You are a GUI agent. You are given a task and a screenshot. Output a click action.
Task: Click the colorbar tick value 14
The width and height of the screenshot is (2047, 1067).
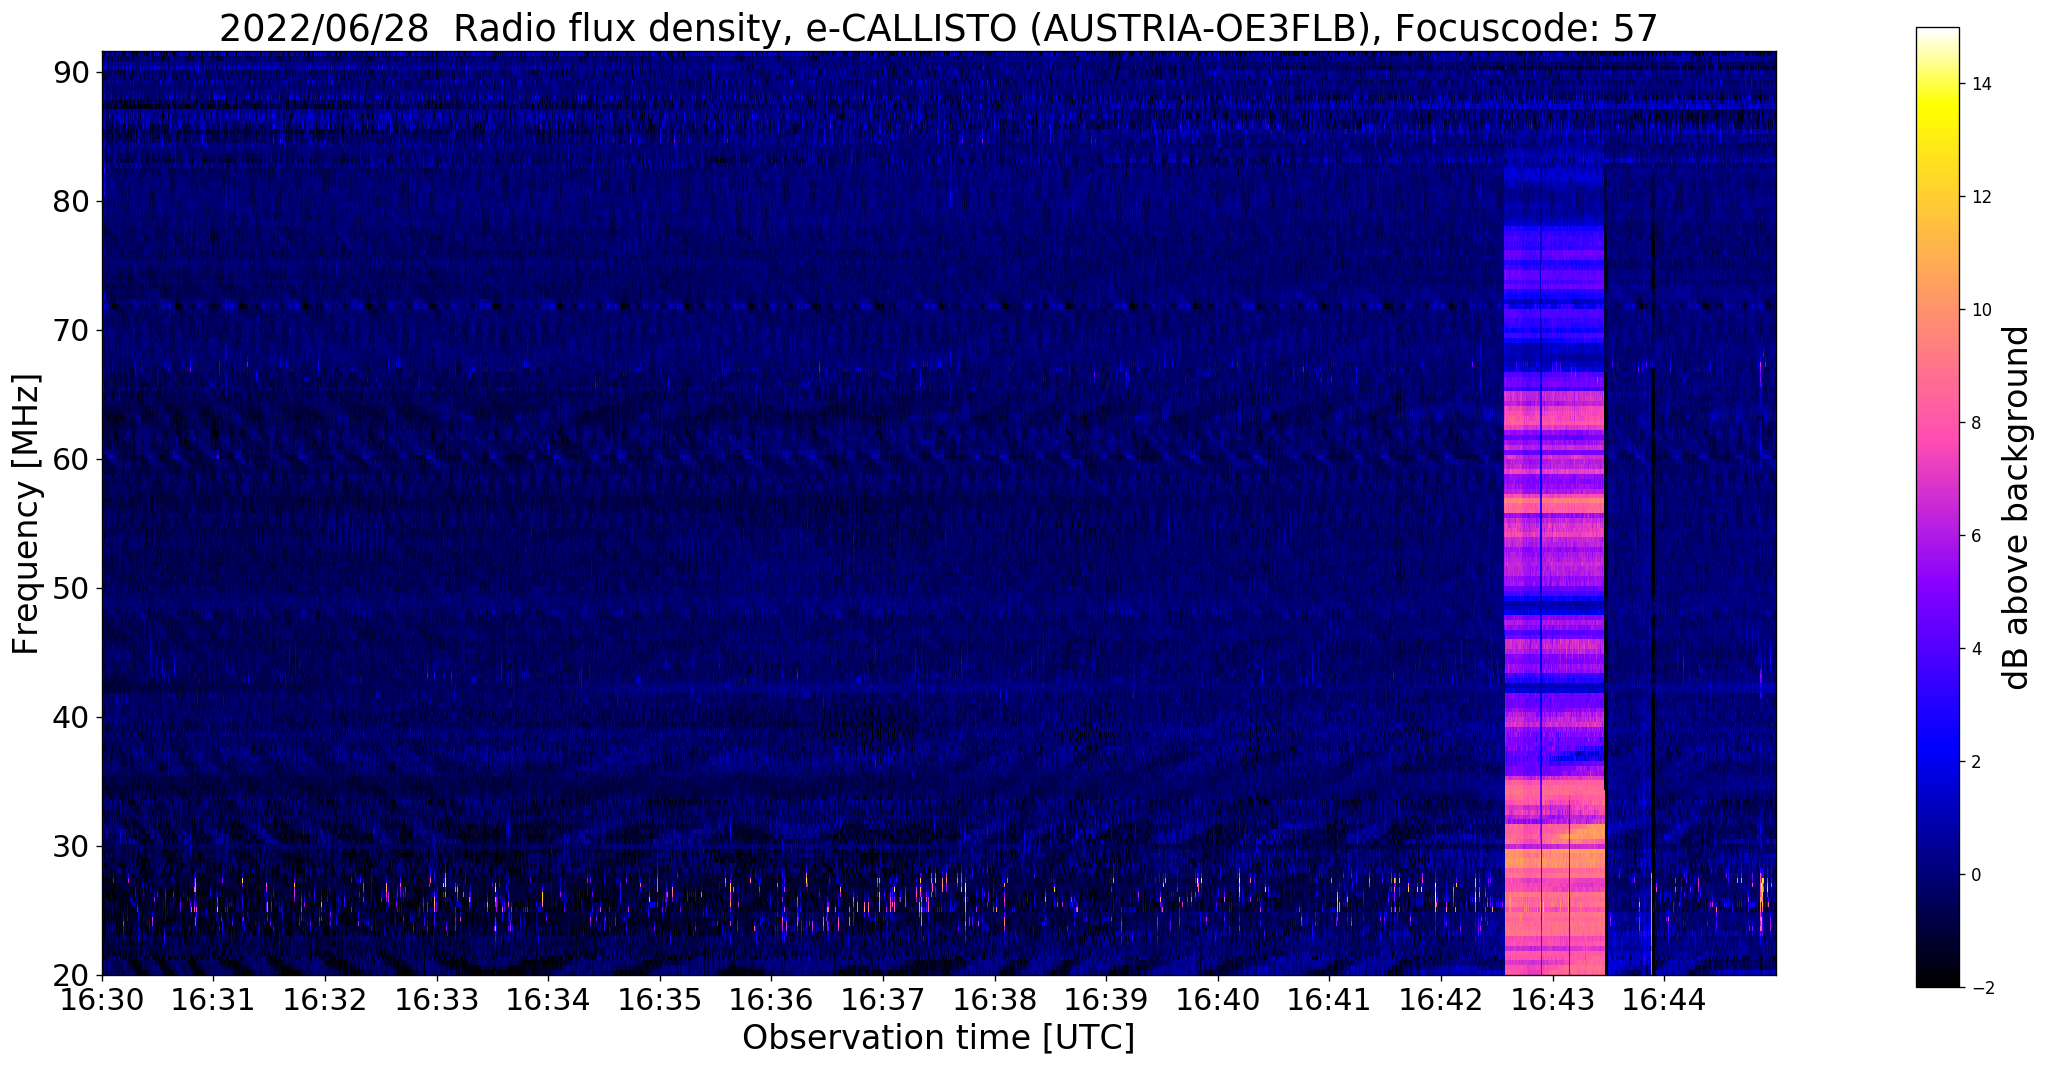[x=1980, y=84]
